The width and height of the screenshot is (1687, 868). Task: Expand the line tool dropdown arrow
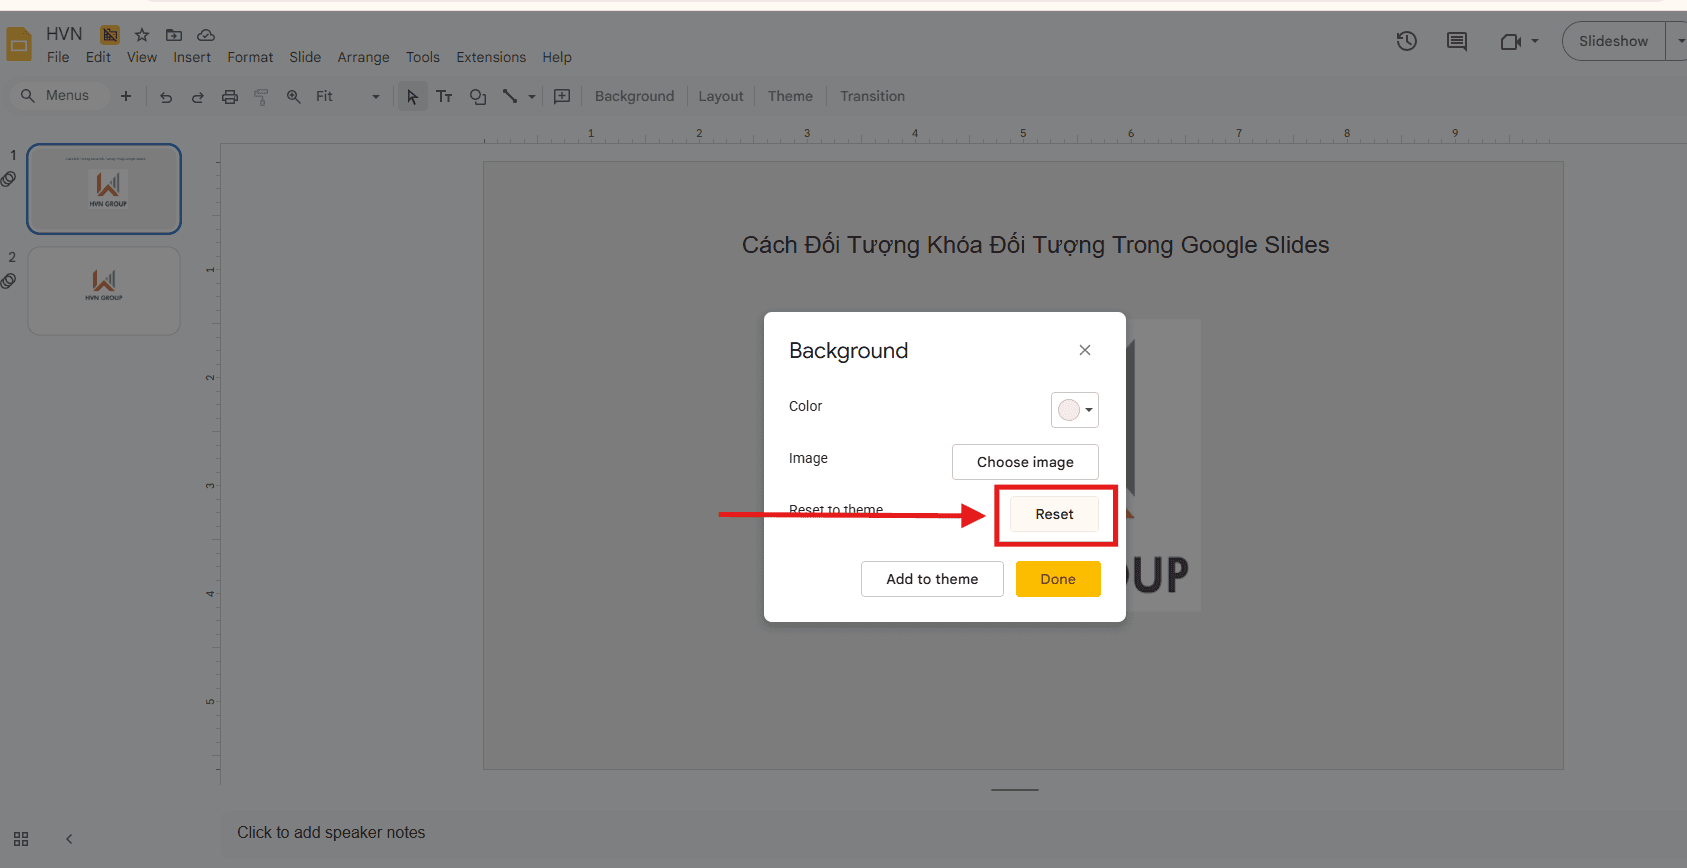pyautogui.click(x=532, y=97)
